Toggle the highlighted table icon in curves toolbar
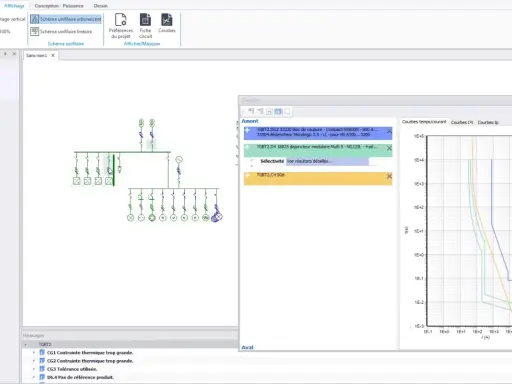Screen dimensions: 512x384 coord(278,111)
